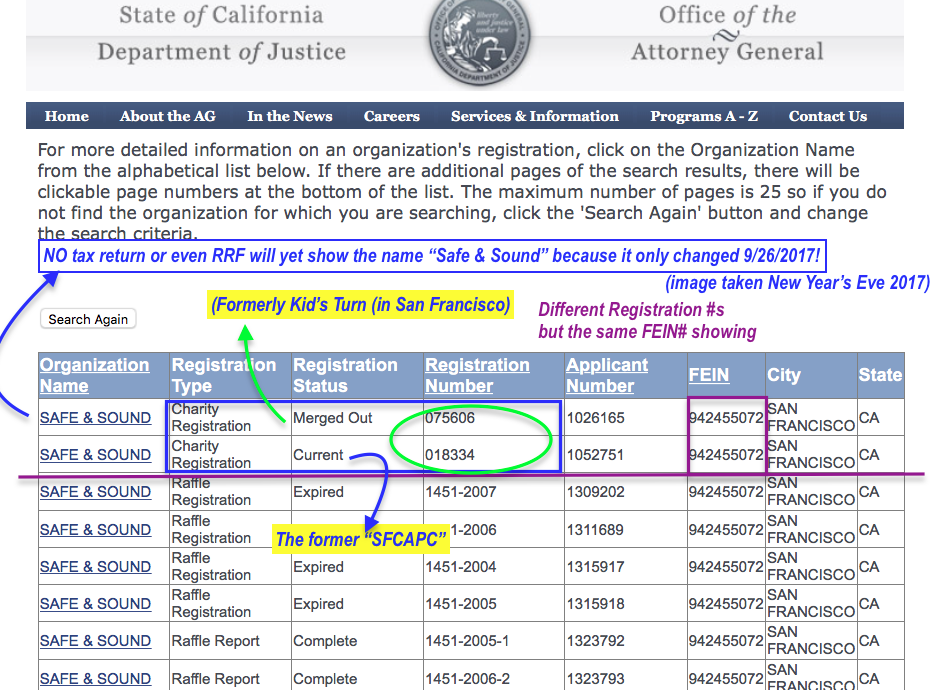The image size is (931, 690).
Task: Go to the Home menu item
Action: [67, 116]
